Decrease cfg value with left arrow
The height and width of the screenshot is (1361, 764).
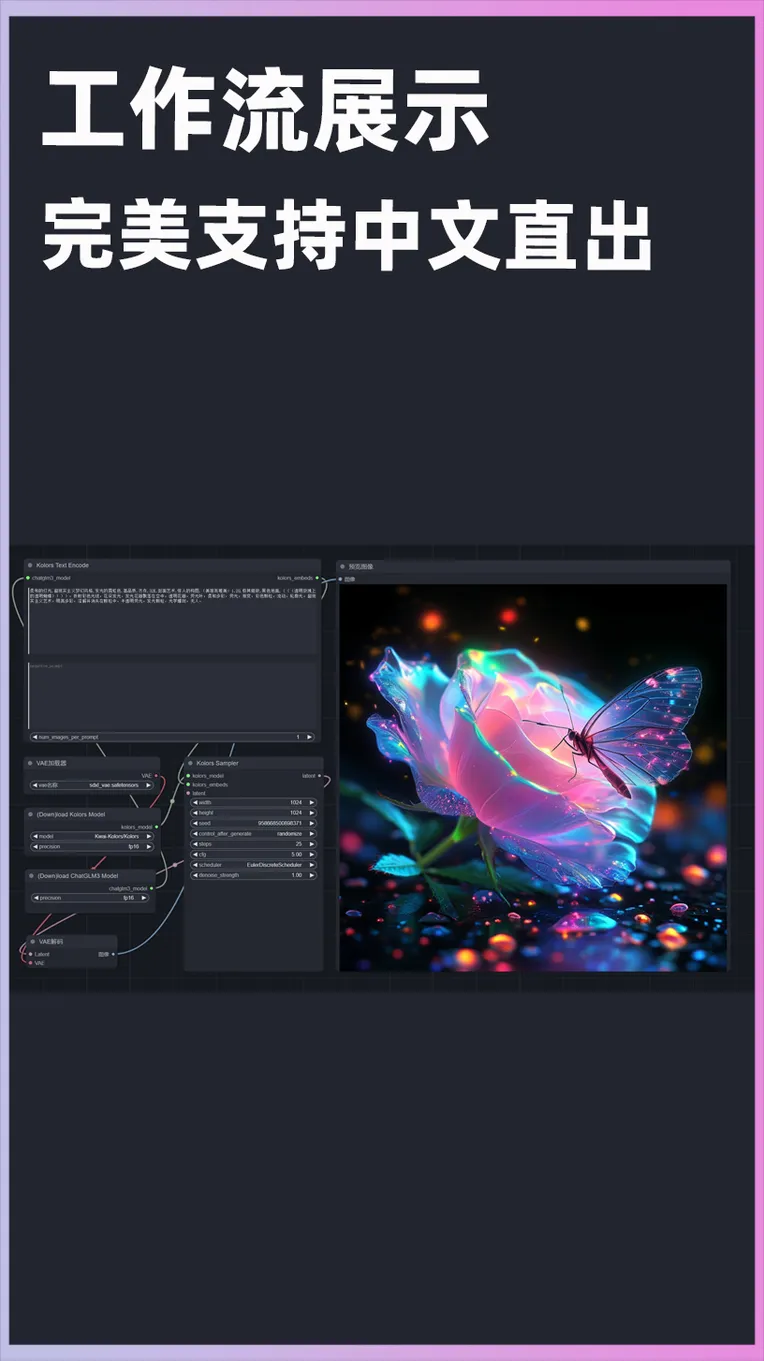[x=194, y=854]
